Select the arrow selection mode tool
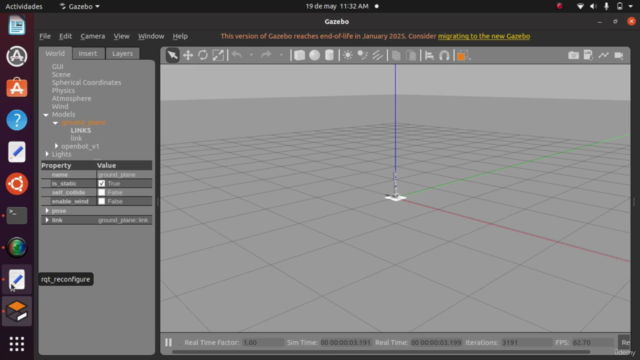Viewport: 640px width, 360px height. click(173, 55)
